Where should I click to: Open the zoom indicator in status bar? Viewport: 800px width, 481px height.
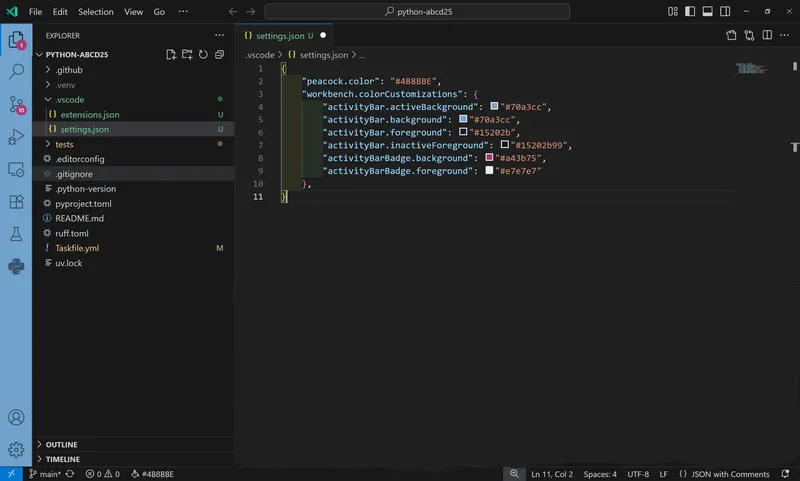point(514,474)
